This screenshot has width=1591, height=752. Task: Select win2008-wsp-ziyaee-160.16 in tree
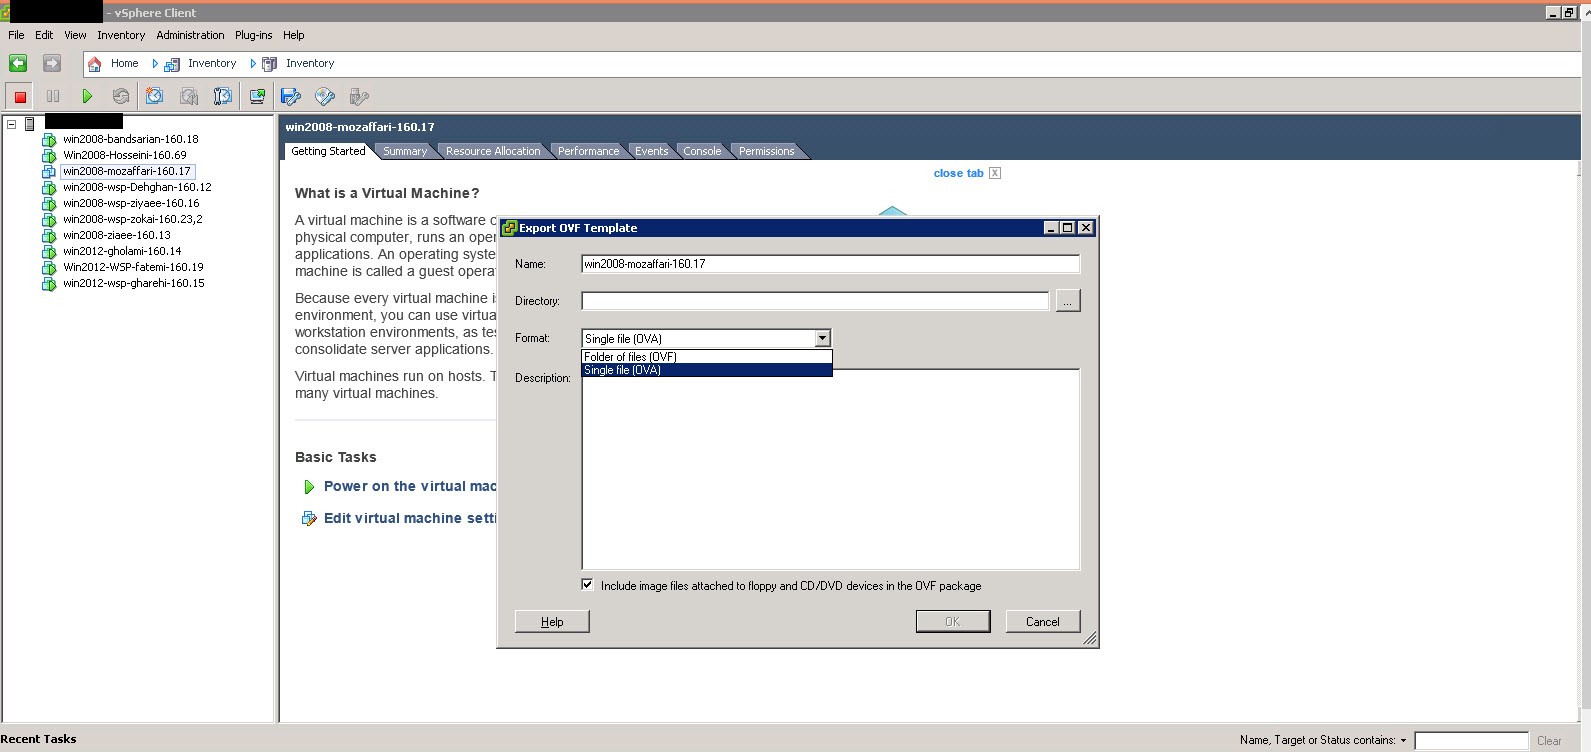(x=131, y=203)
